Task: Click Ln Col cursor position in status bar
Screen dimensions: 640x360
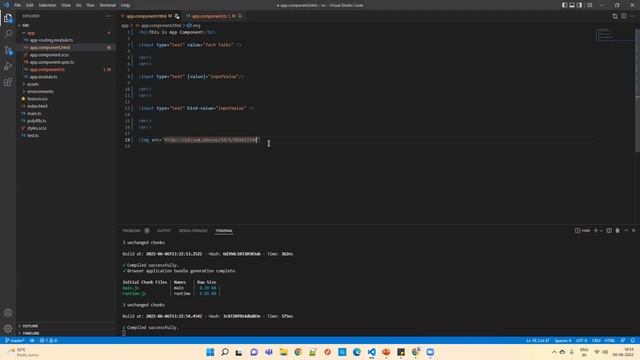Action: [x=538, y=340]
